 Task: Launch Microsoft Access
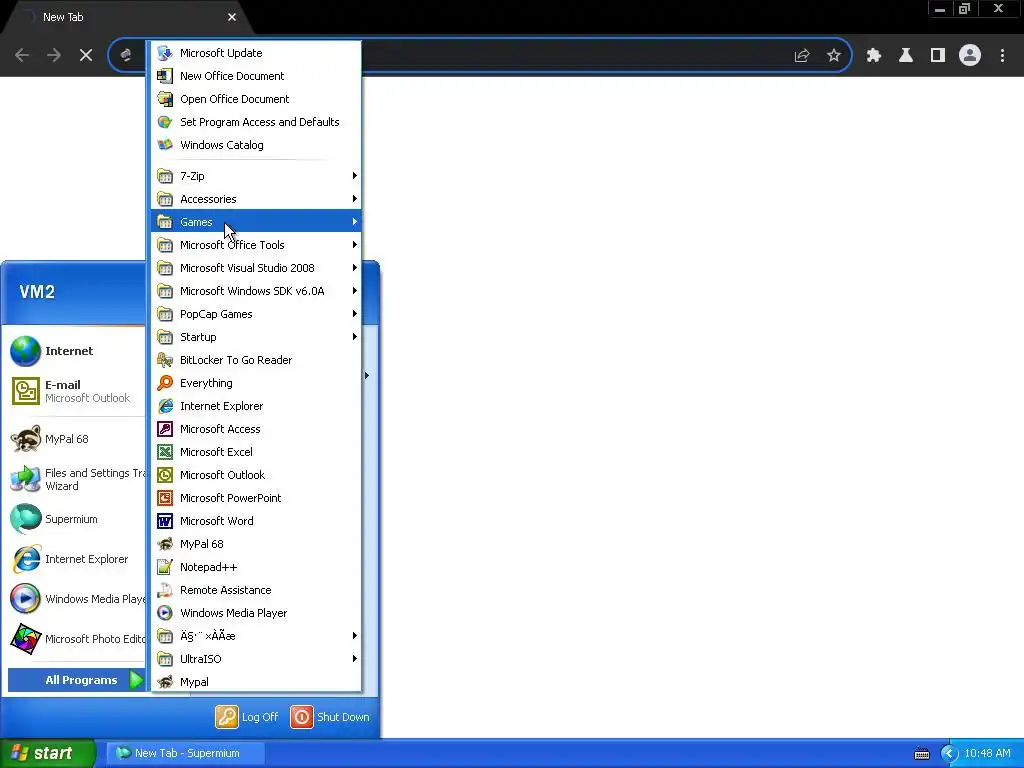click(256, 429)
